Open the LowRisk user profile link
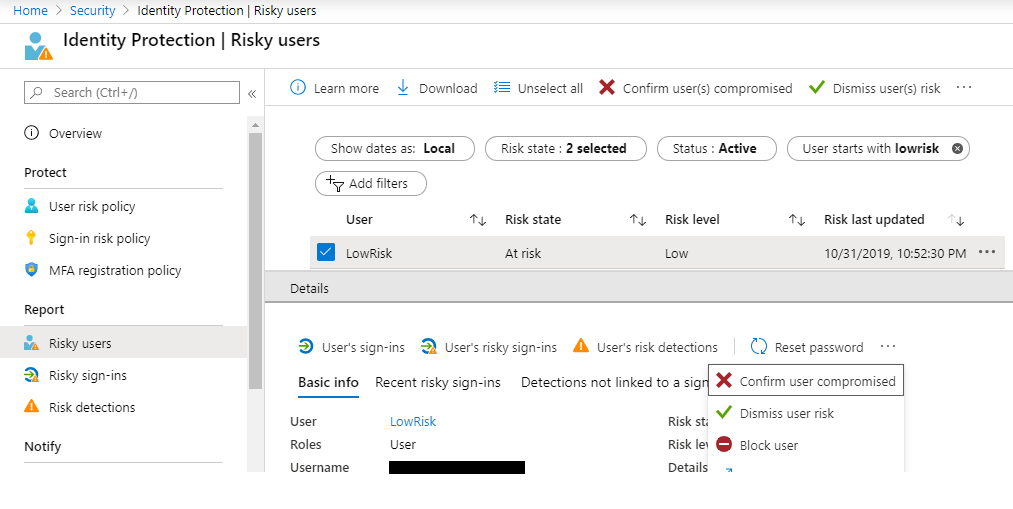The image size is (1013, 509). click(x=413, y=421)
